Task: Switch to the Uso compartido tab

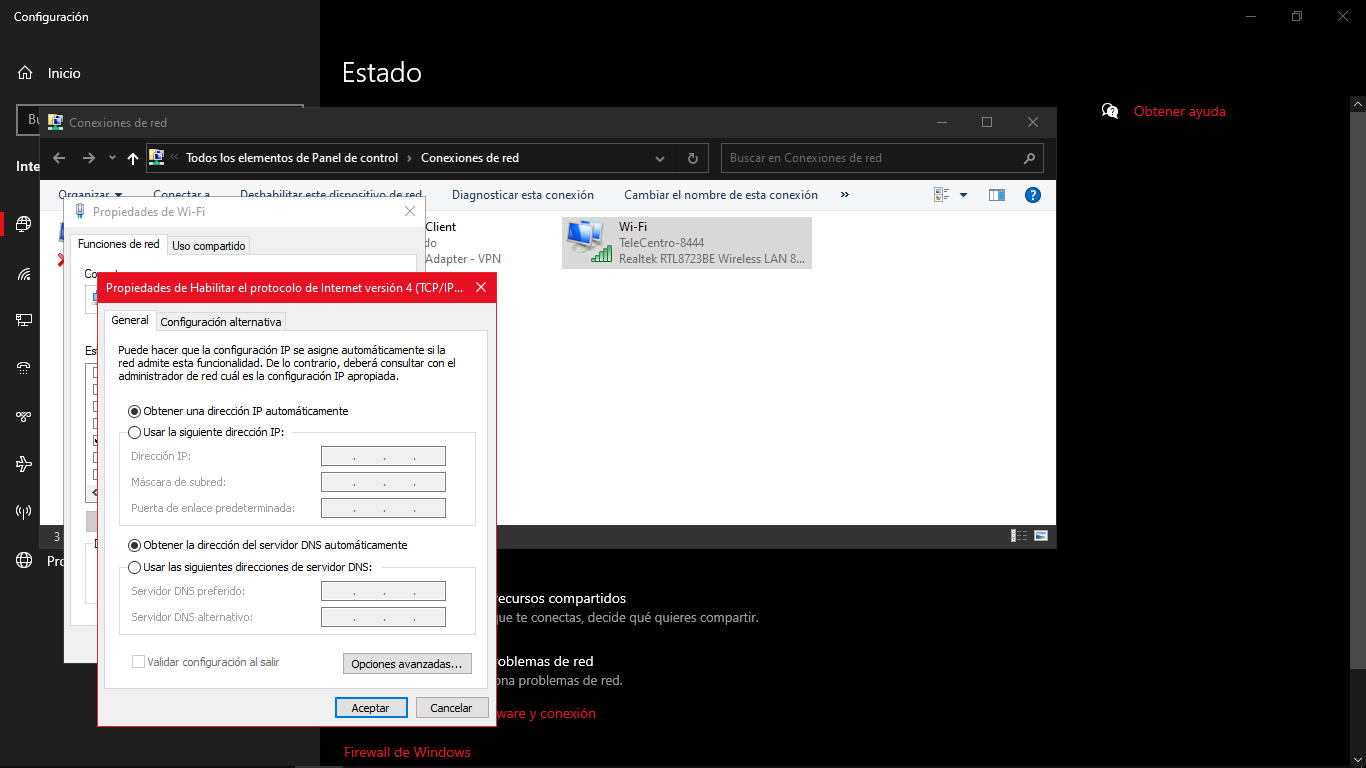Action: 208,246
